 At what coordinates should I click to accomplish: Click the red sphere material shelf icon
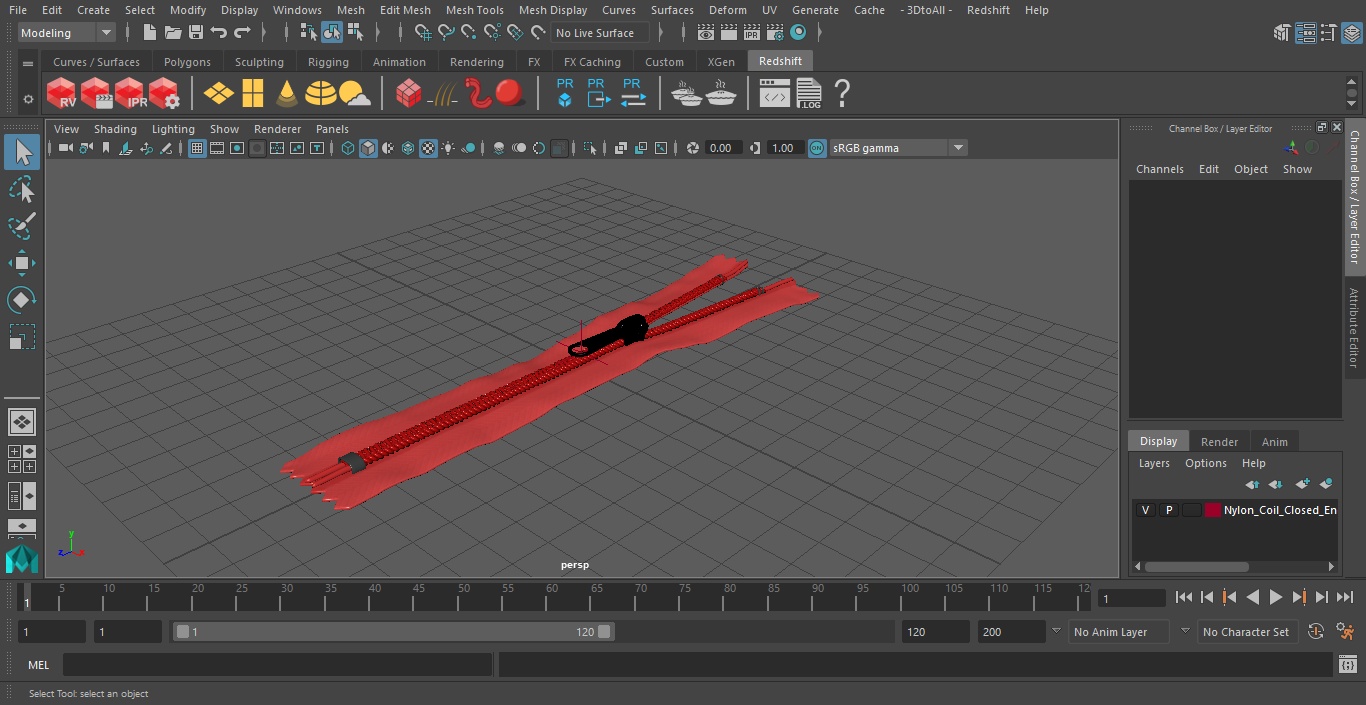(510, 94)
